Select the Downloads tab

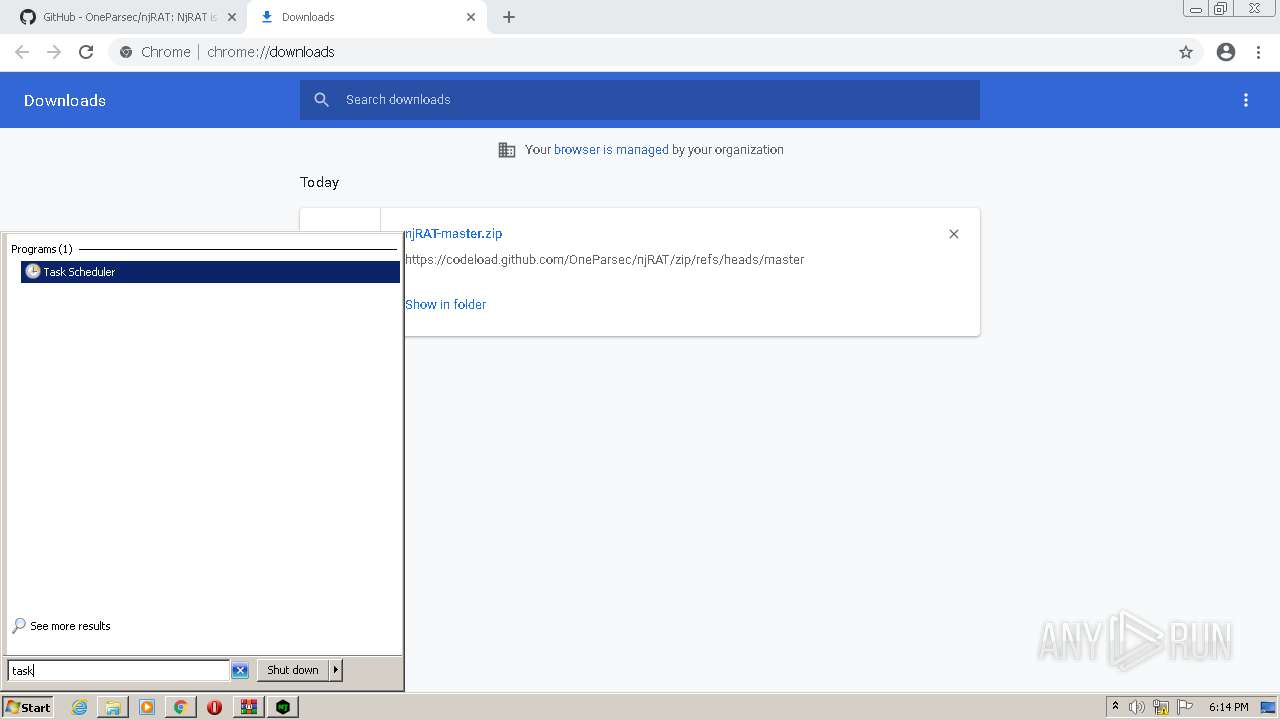[x=365, y=17]
